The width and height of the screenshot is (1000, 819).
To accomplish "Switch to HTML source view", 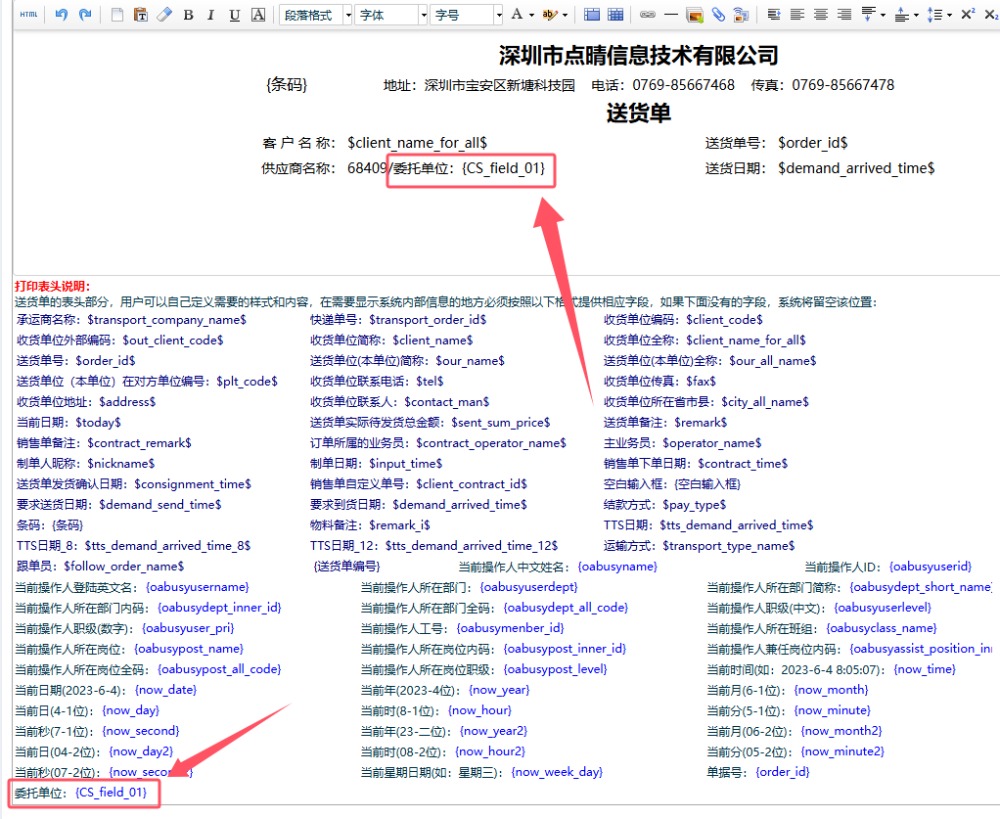I will click(x=29, y=15).
